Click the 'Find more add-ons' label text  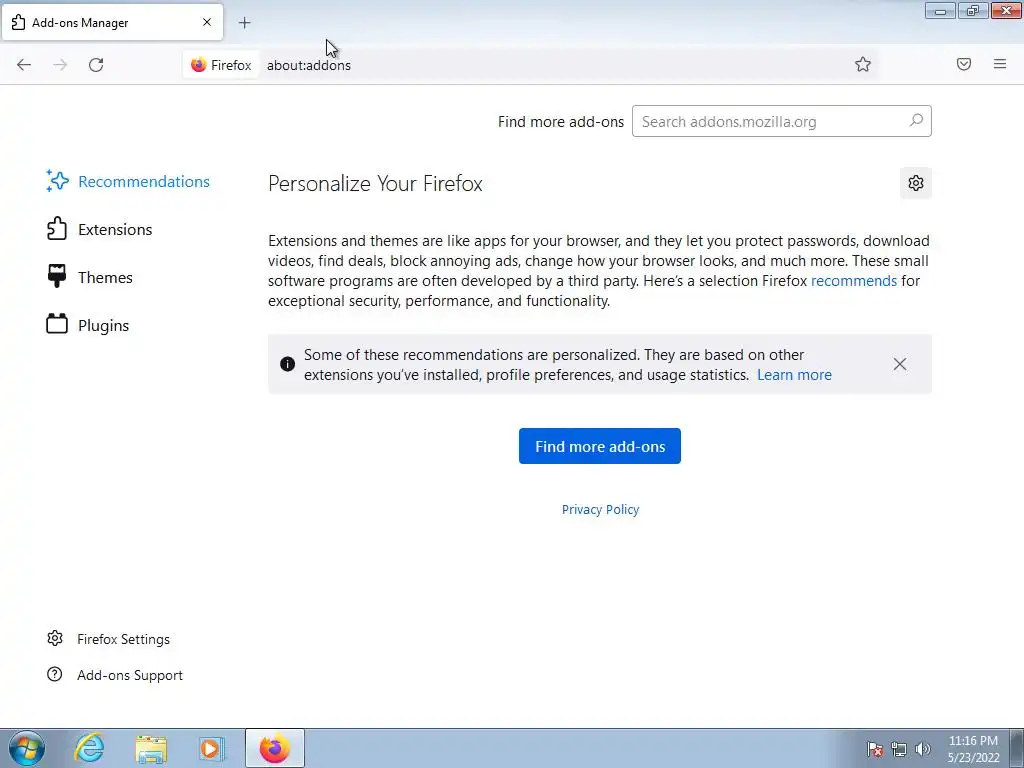pyautogui.click(x=560, y=121)
